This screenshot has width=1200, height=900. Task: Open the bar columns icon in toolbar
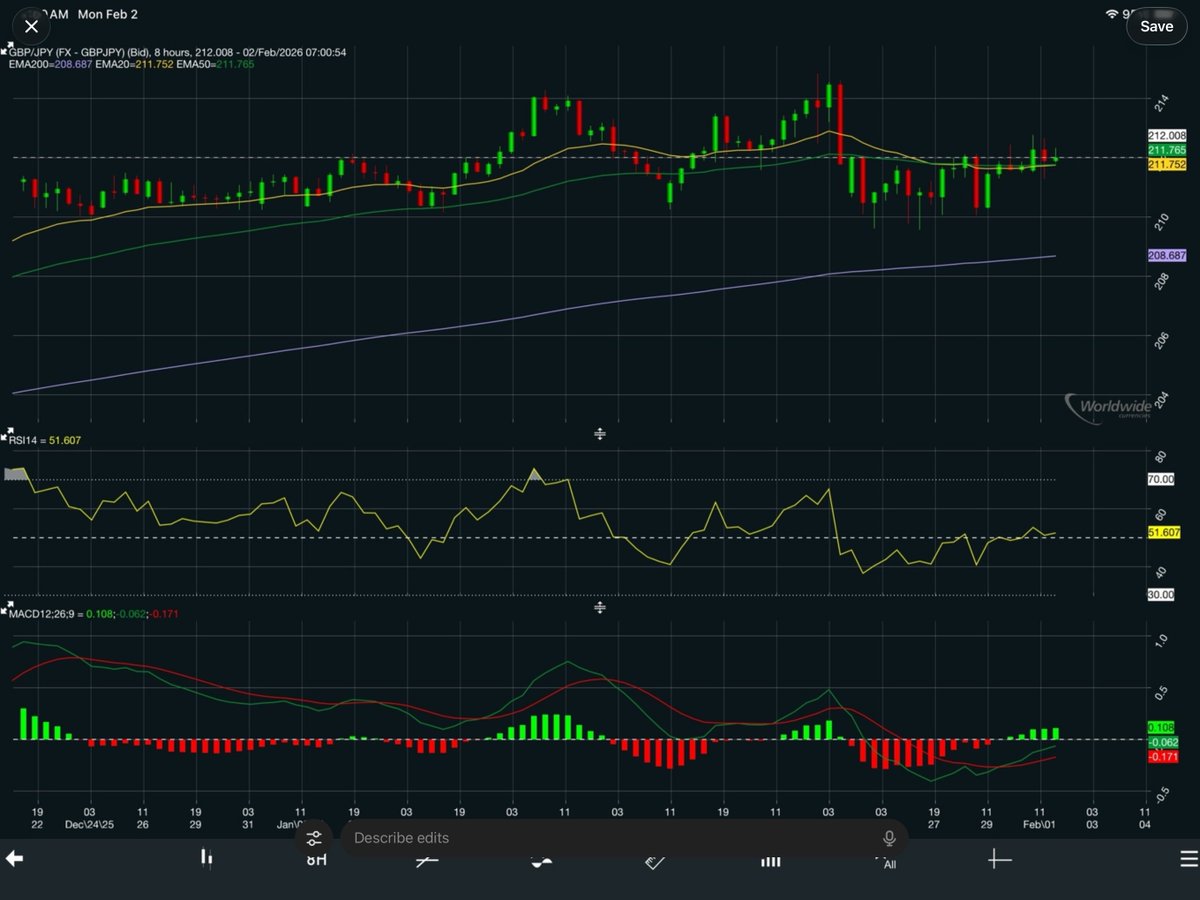click(x=770, y=860)
